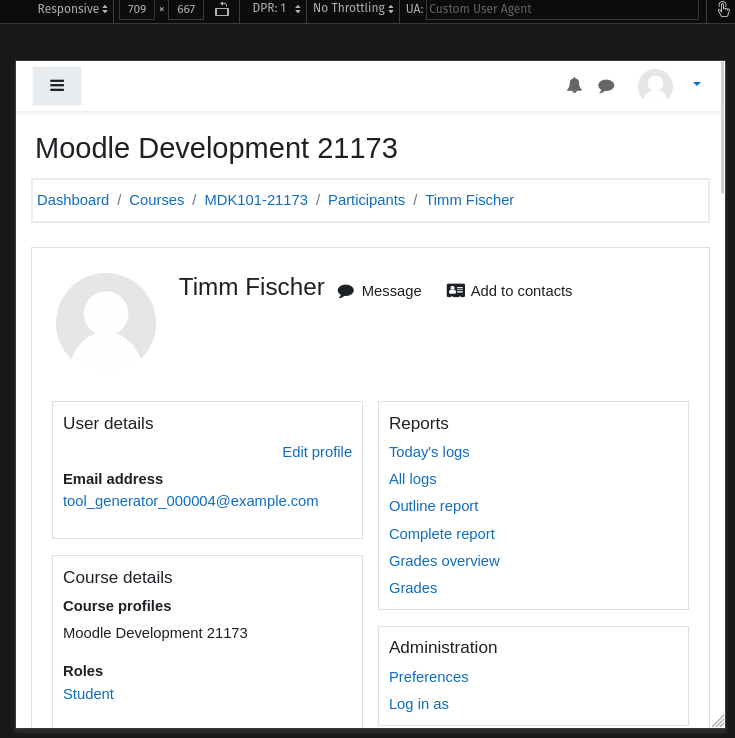Click the Message bubble icon beside name
This screenshot has width=735, height=738.
pyautogui.click(x=346, y=291)
